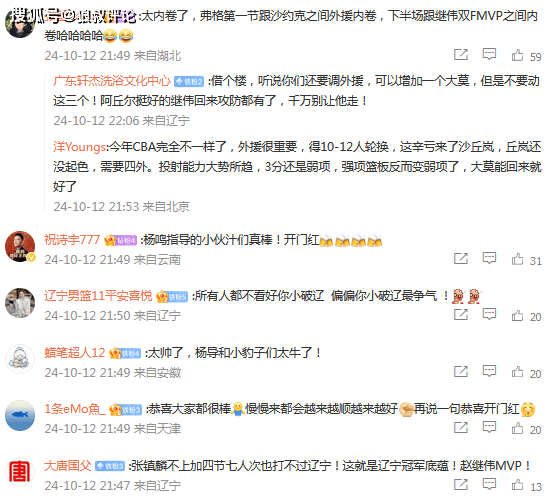Share the top comment from 湖北
The height and width of the screenshot is (498, 554).
coord(461,55)
